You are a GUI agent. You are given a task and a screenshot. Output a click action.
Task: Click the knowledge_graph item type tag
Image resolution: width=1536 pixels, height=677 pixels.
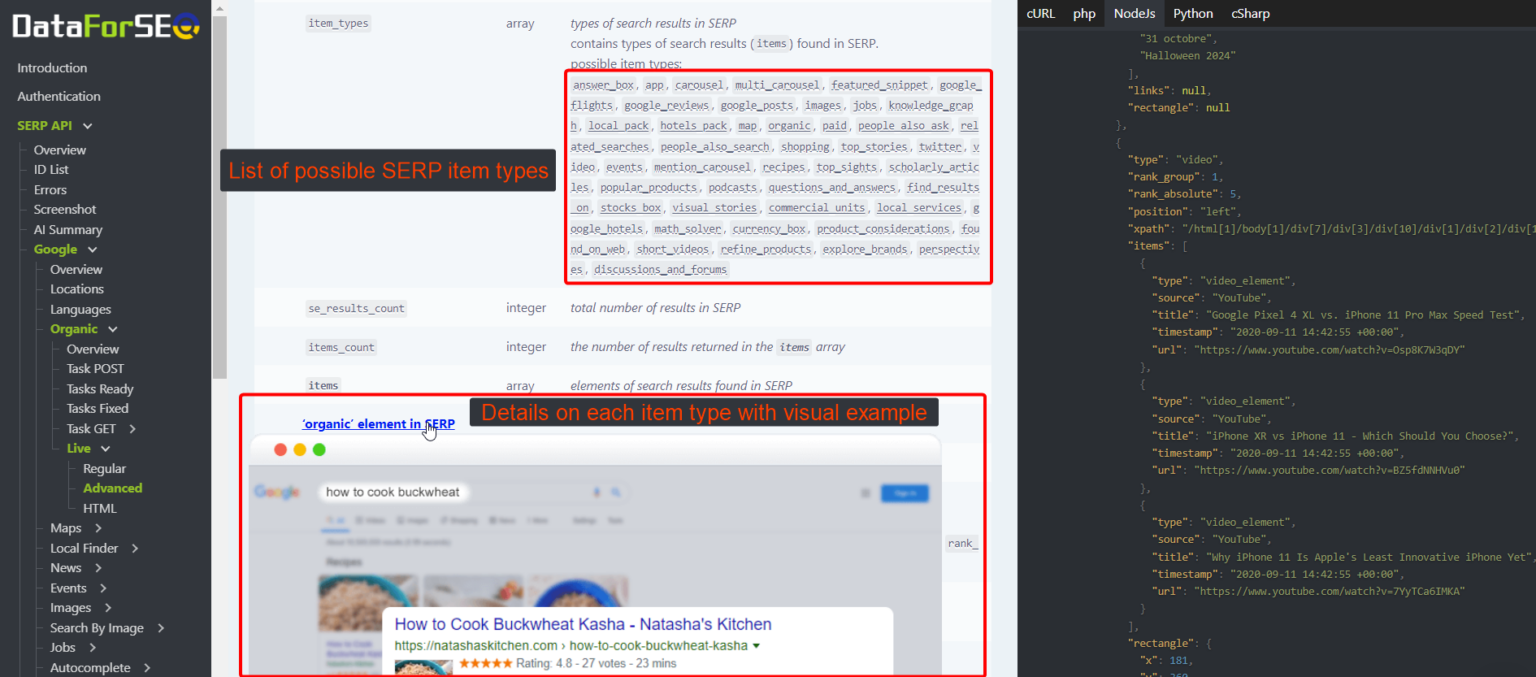[931, 104]
